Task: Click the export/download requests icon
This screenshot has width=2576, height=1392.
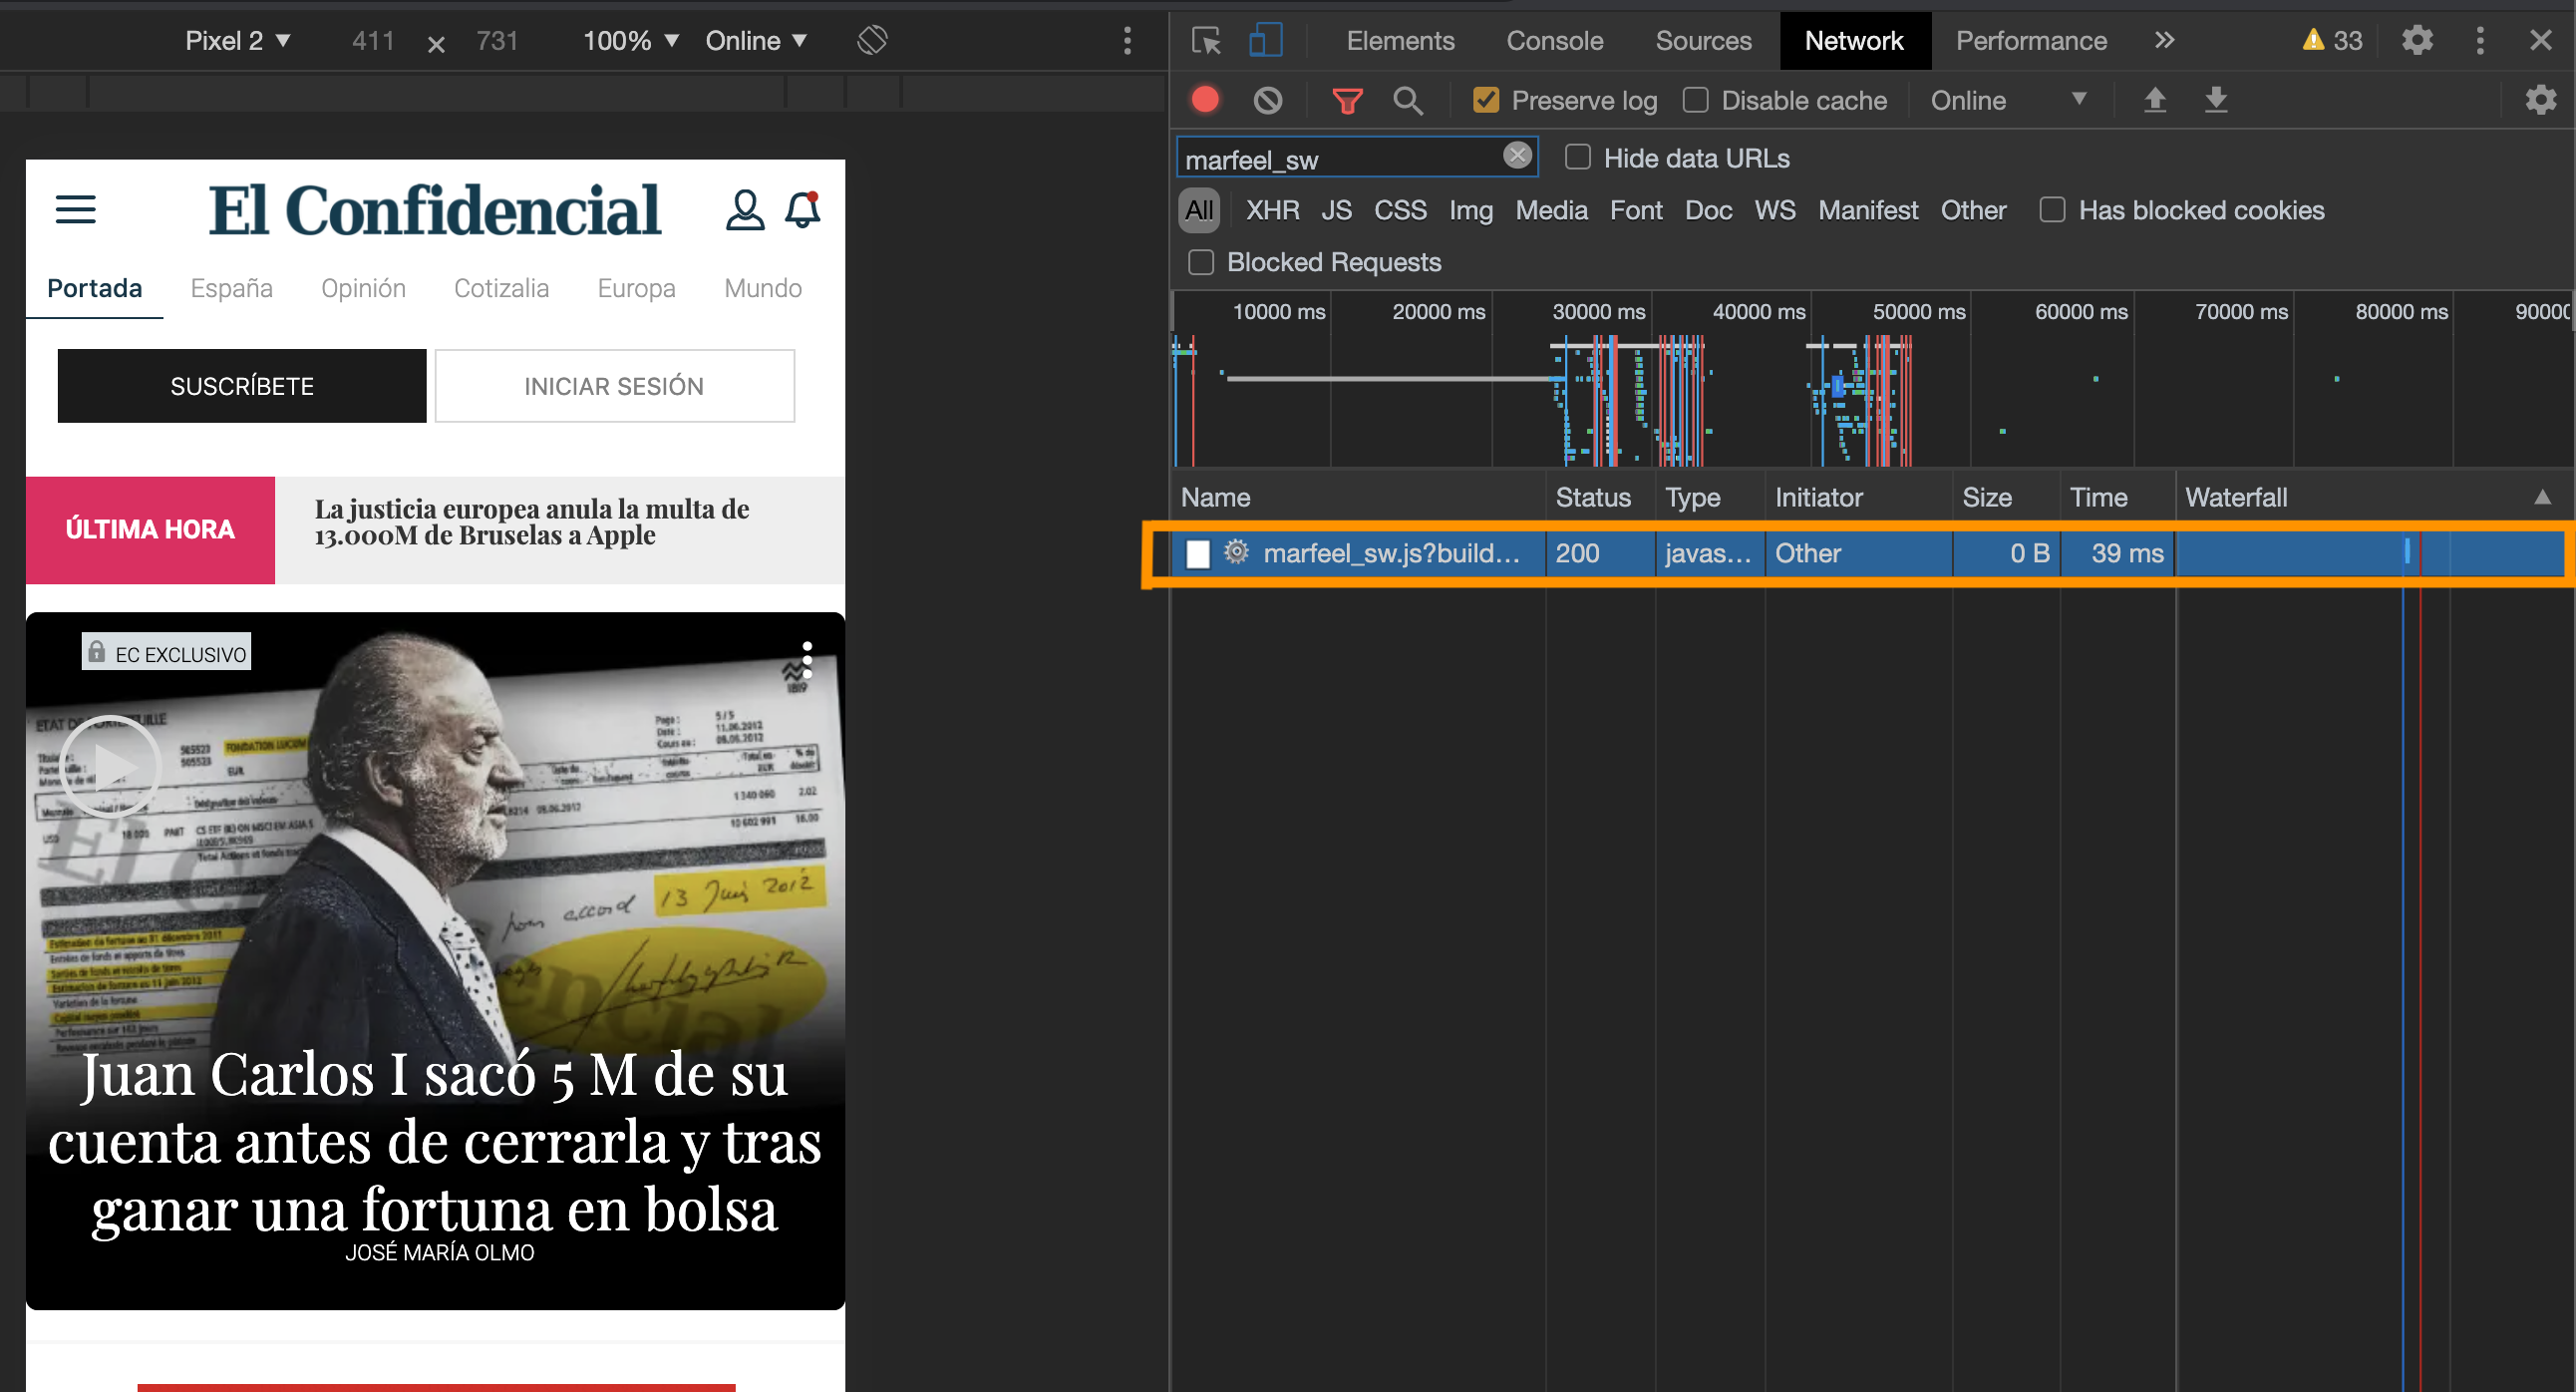Action: point(2216,101)
